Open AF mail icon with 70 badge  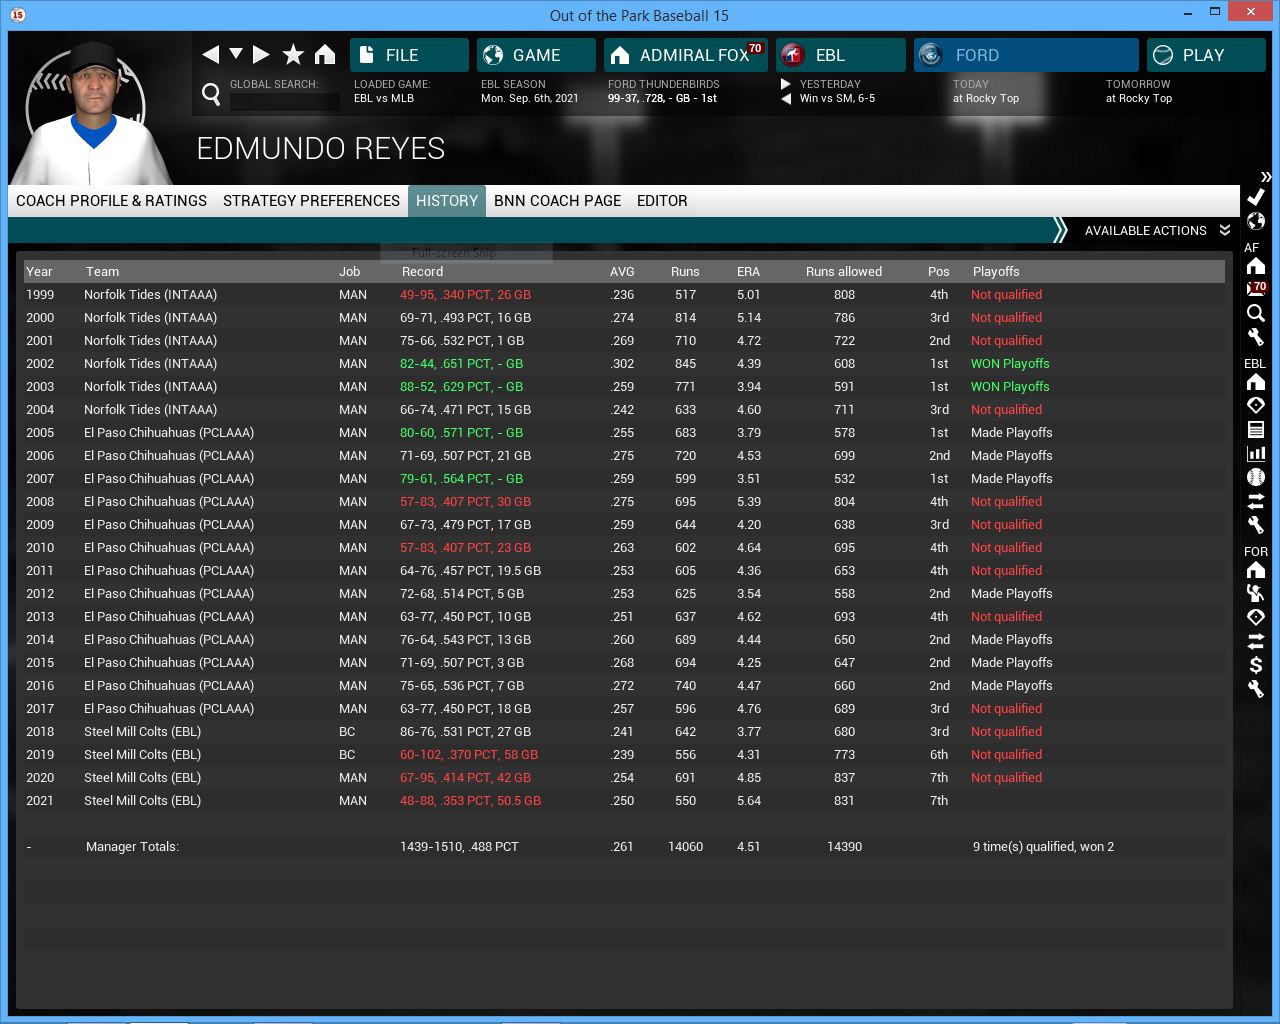click(1256, 289)
